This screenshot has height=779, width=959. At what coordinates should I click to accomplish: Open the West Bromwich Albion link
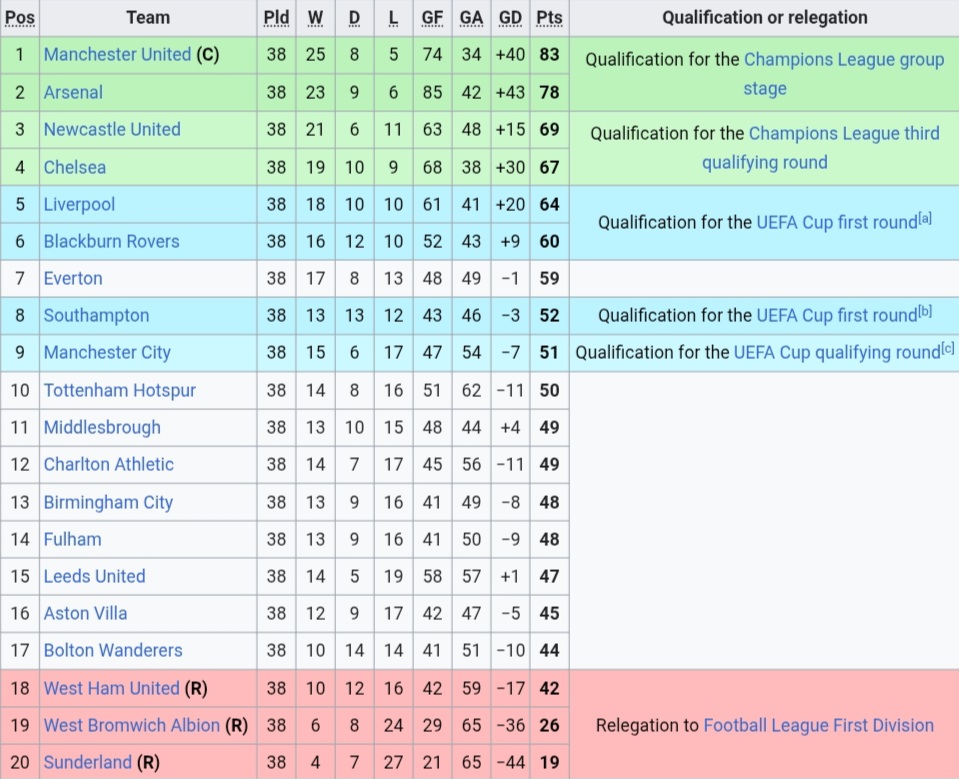[131, 725]
